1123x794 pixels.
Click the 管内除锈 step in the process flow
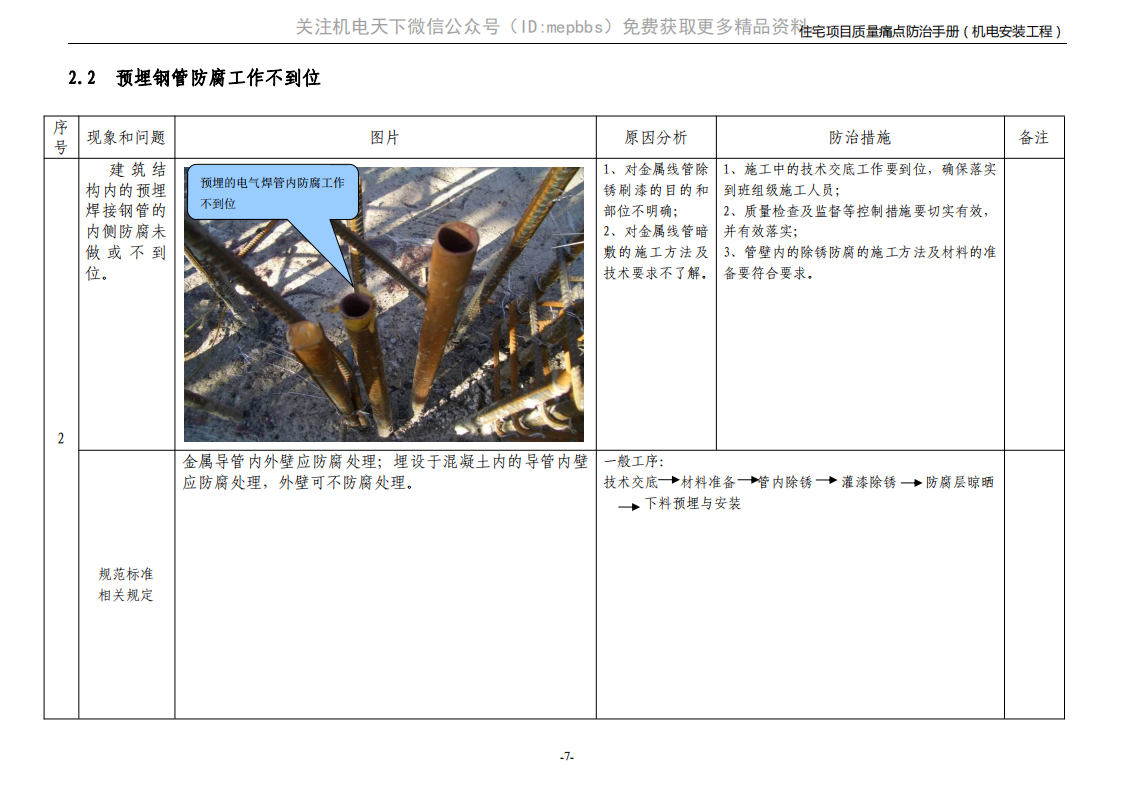pos(785,482)
